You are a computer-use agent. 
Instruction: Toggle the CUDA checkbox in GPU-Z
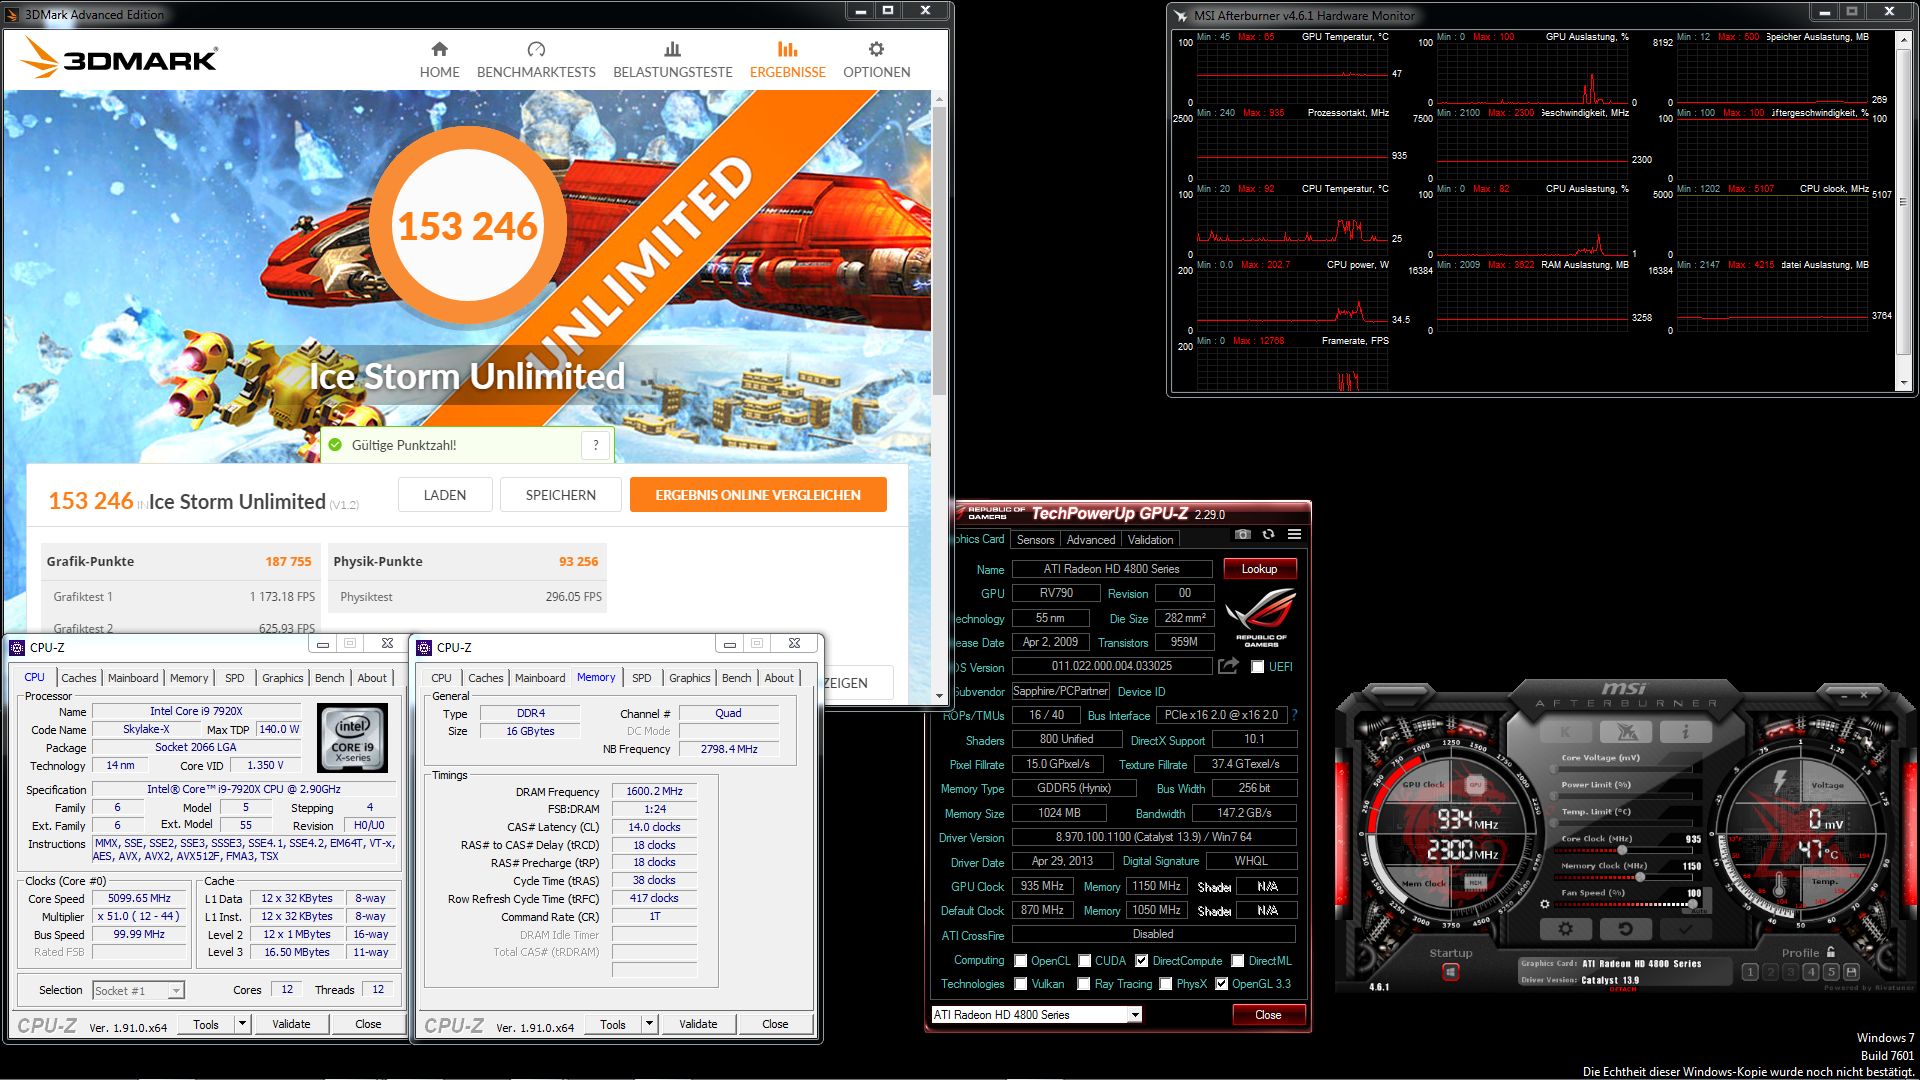(x=1084, y=961)
